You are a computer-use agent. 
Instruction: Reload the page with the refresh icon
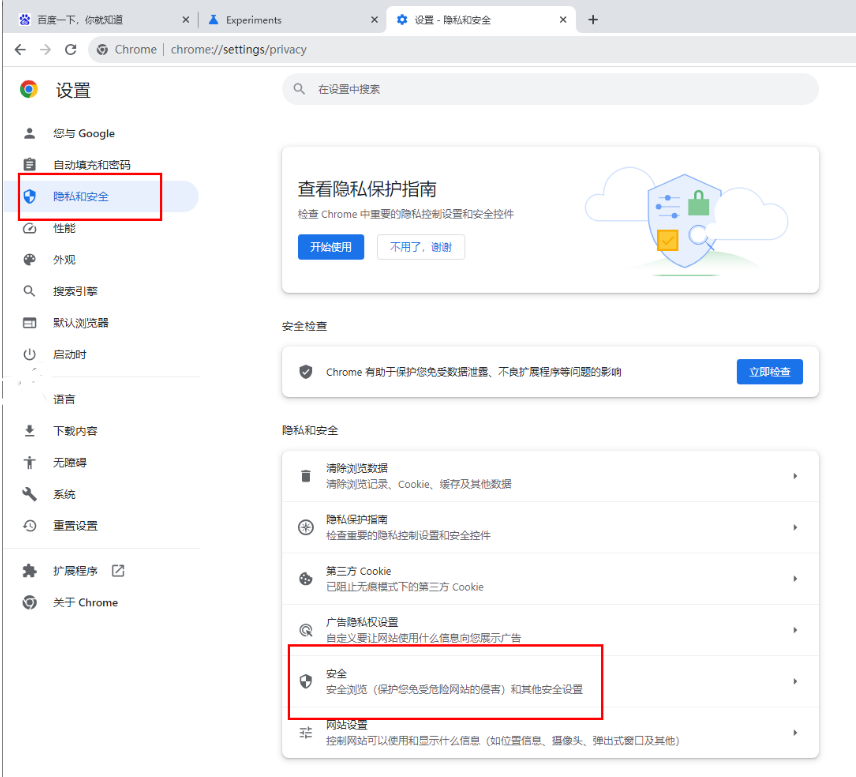click(70, 50)
